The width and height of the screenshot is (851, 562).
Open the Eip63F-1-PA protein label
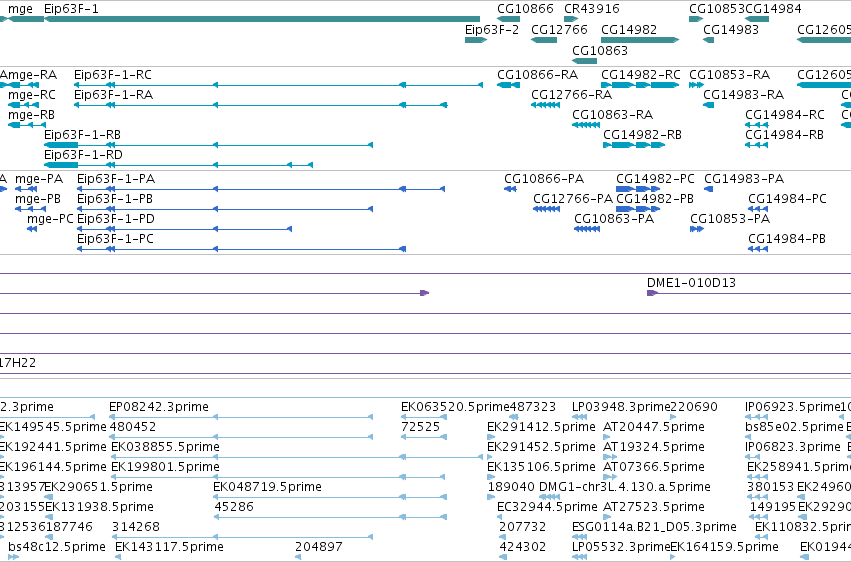[116, 179]
